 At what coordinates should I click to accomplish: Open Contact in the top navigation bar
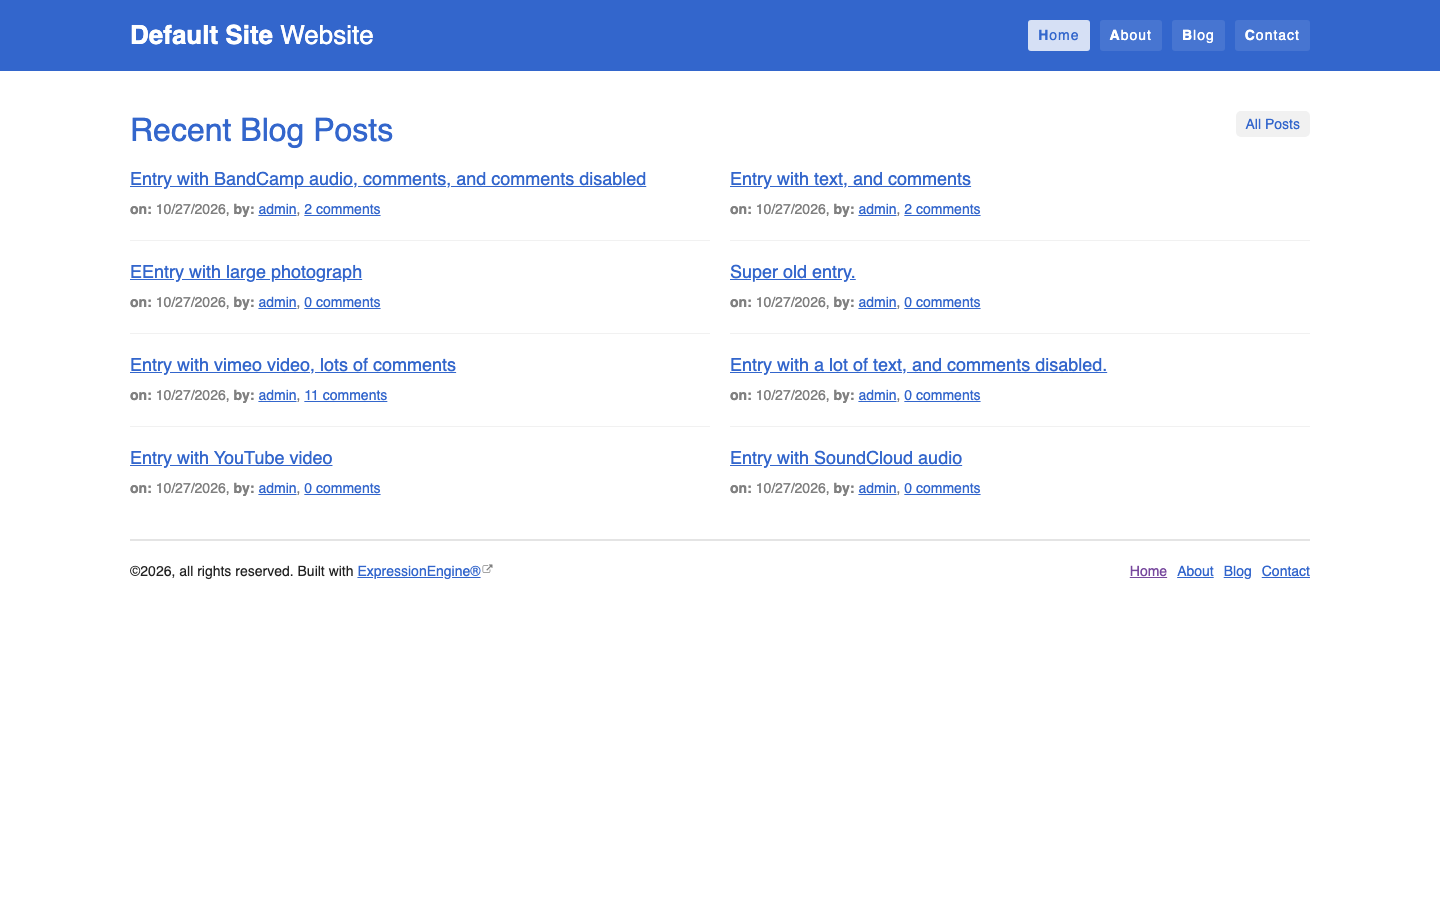[1272, 35]
